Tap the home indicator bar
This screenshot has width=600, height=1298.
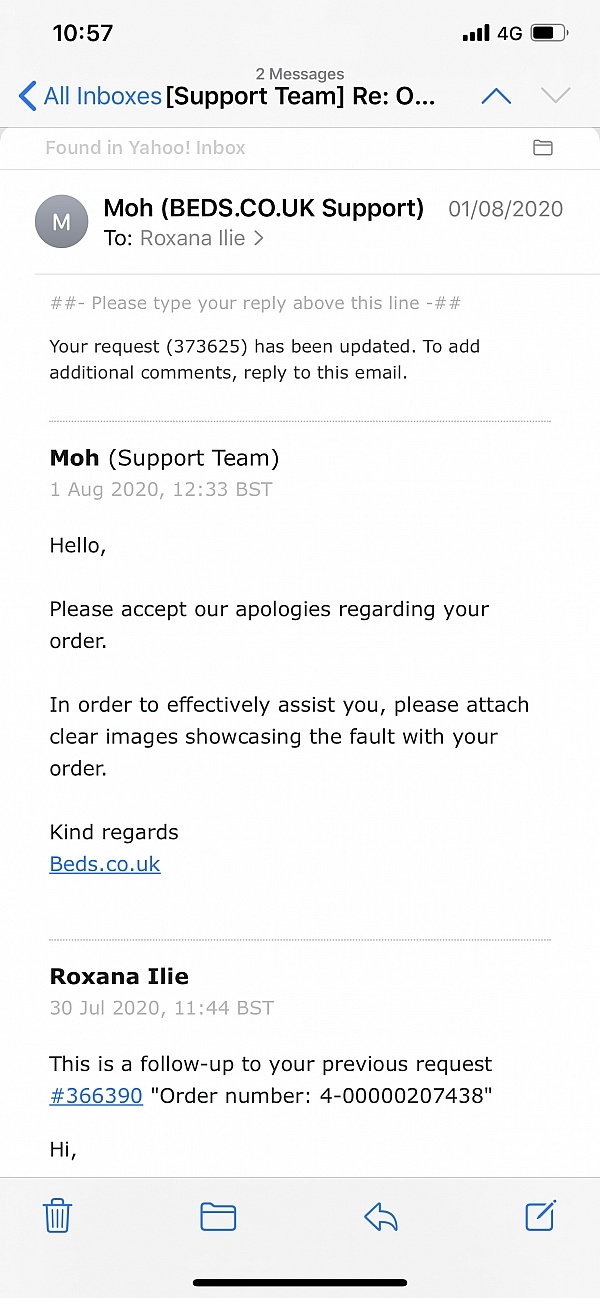coord(300,1282)
